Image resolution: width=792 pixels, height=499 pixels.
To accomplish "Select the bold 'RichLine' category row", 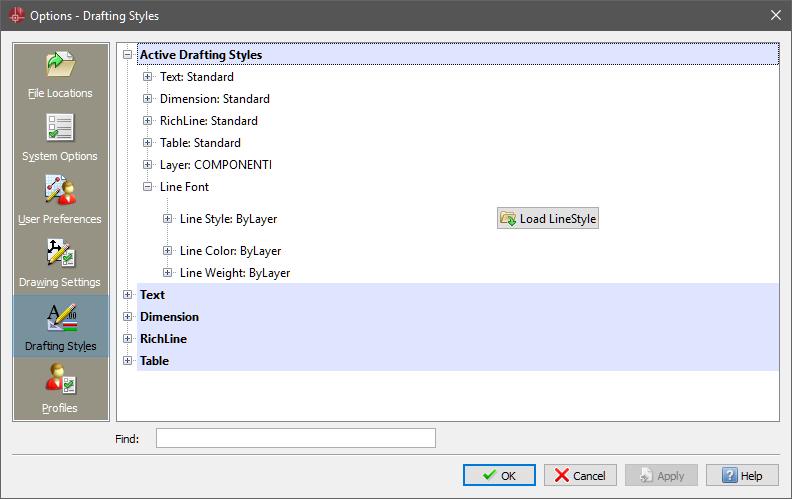I will pyautogui.click(x=458, y=338).
